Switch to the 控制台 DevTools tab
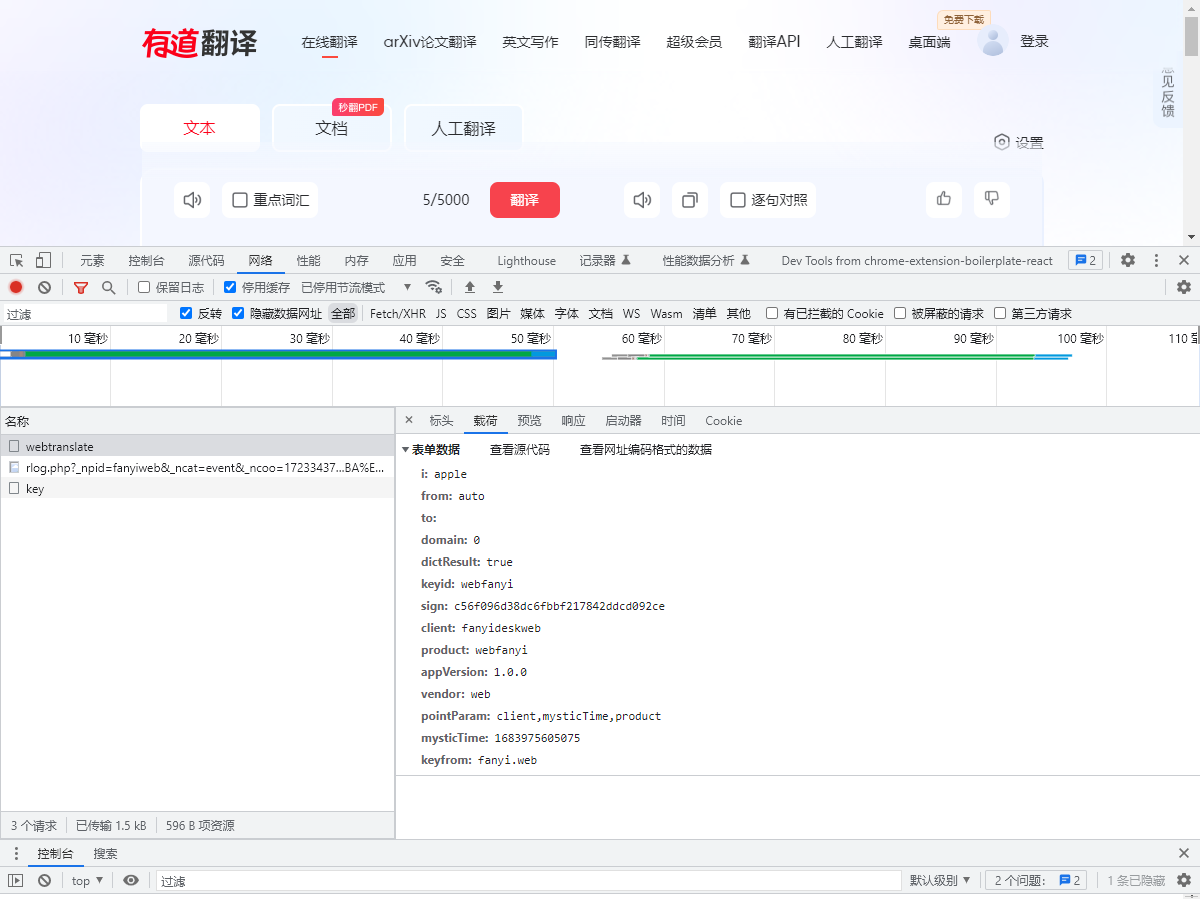The width and height of the screenshot is (1200, 899). coord(146,261)
